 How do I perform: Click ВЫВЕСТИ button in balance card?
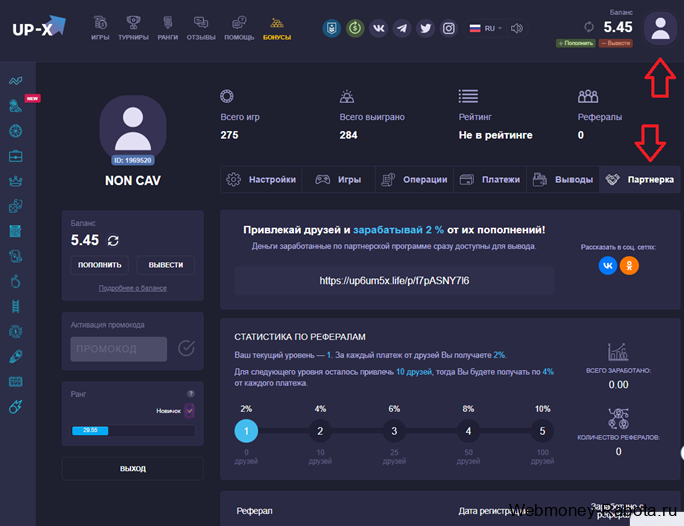click(x=166, y=265)
